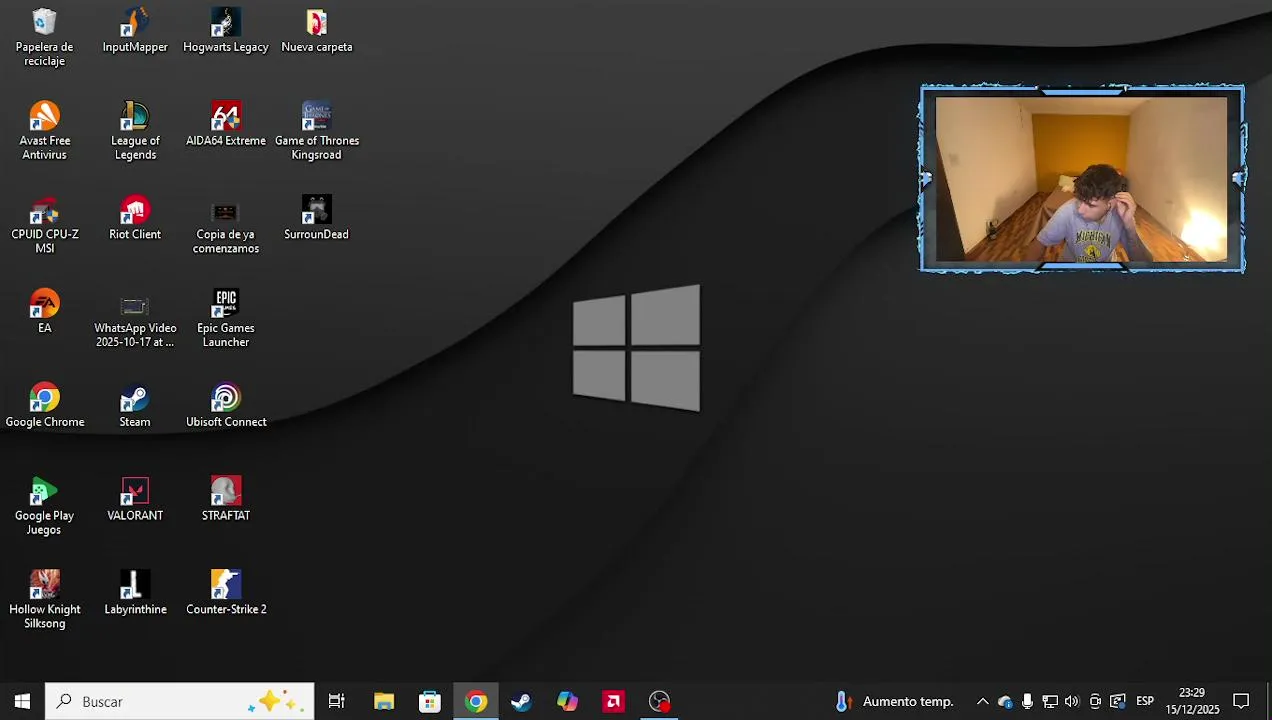This screenshot has width=1272, height=720.
Task: Open Microsoft Store from the taskbar
Action: (430, 701)
